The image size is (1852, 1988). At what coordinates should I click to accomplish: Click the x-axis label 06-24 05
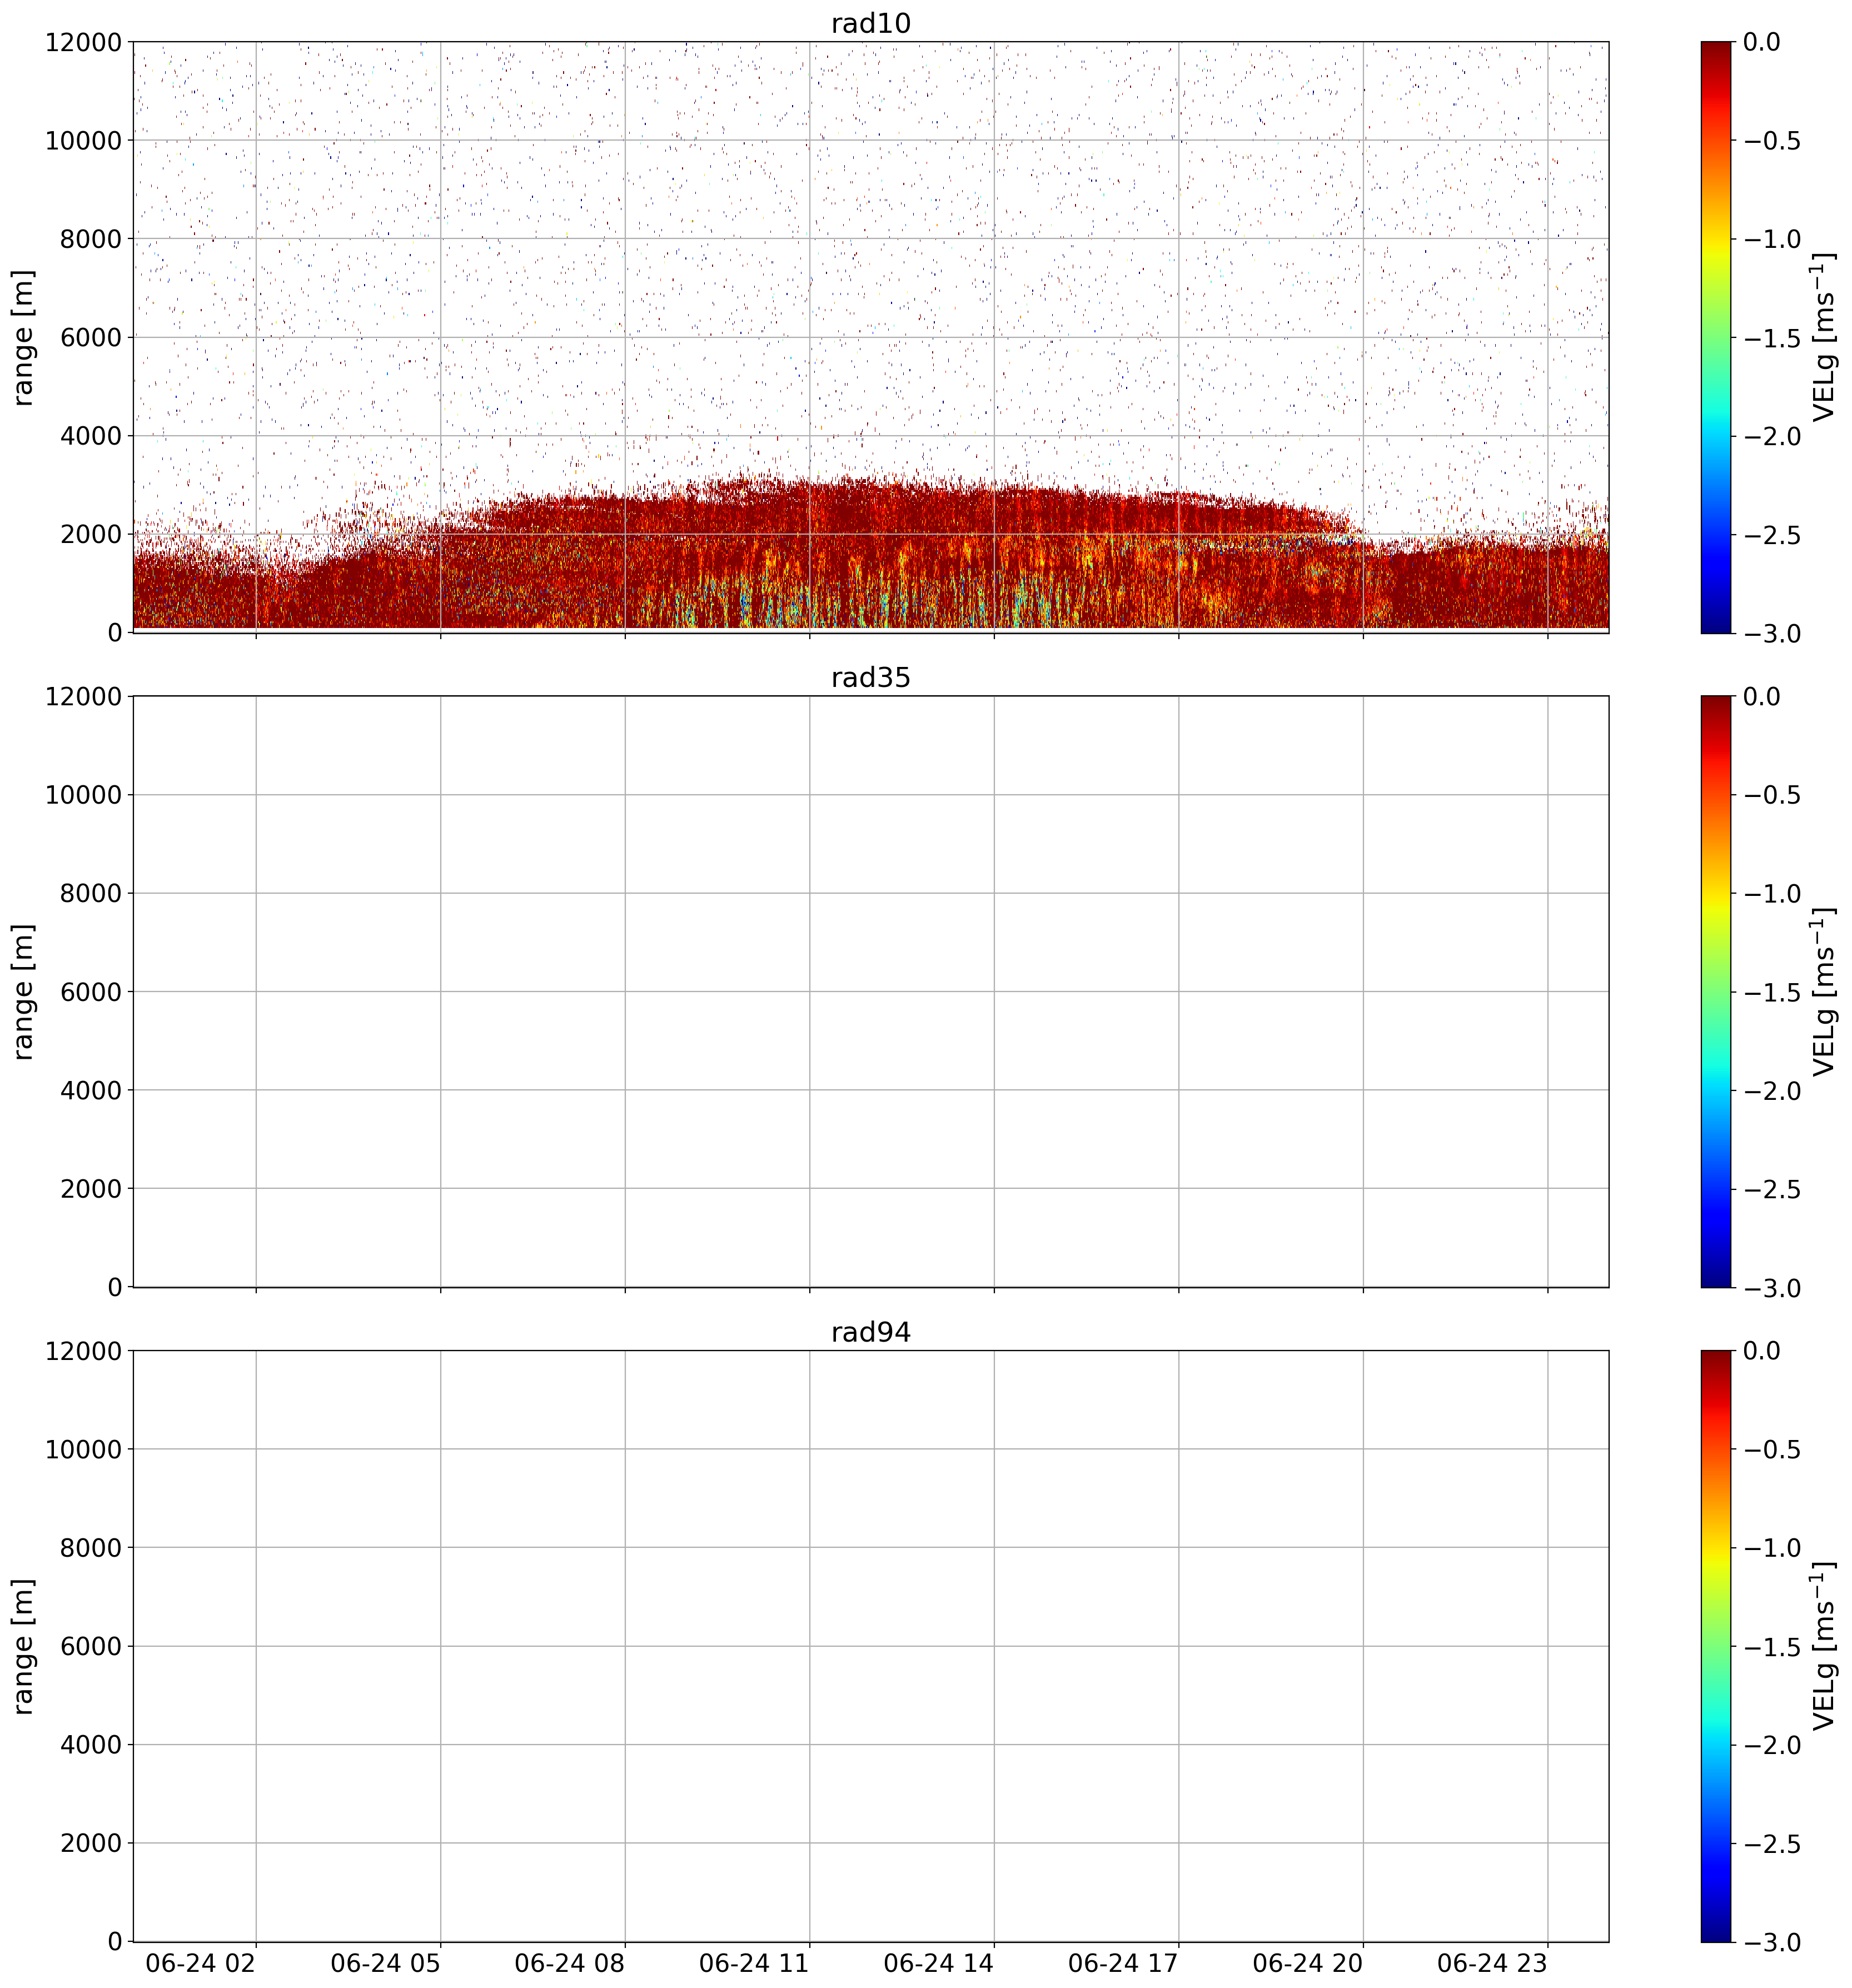pyautogui.click(x=385, y=1963)
